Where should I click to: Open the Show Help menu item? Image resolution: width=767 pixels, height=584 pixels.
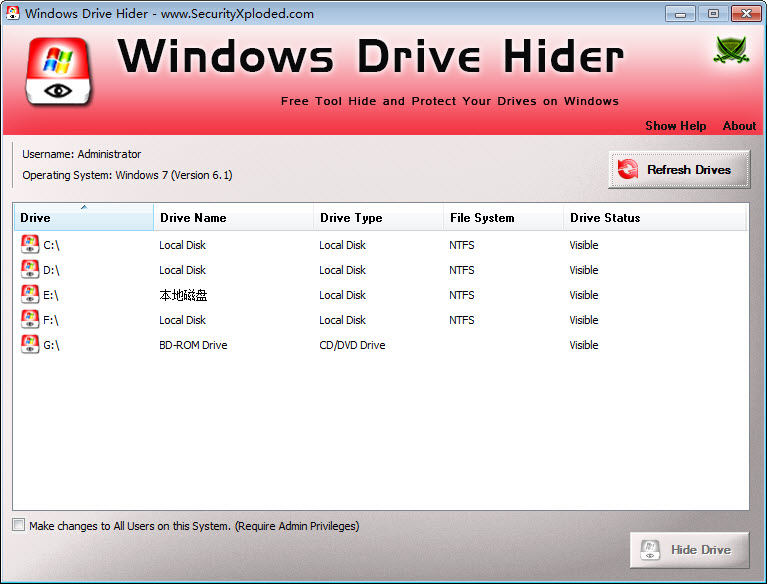[x=675, y=126]
